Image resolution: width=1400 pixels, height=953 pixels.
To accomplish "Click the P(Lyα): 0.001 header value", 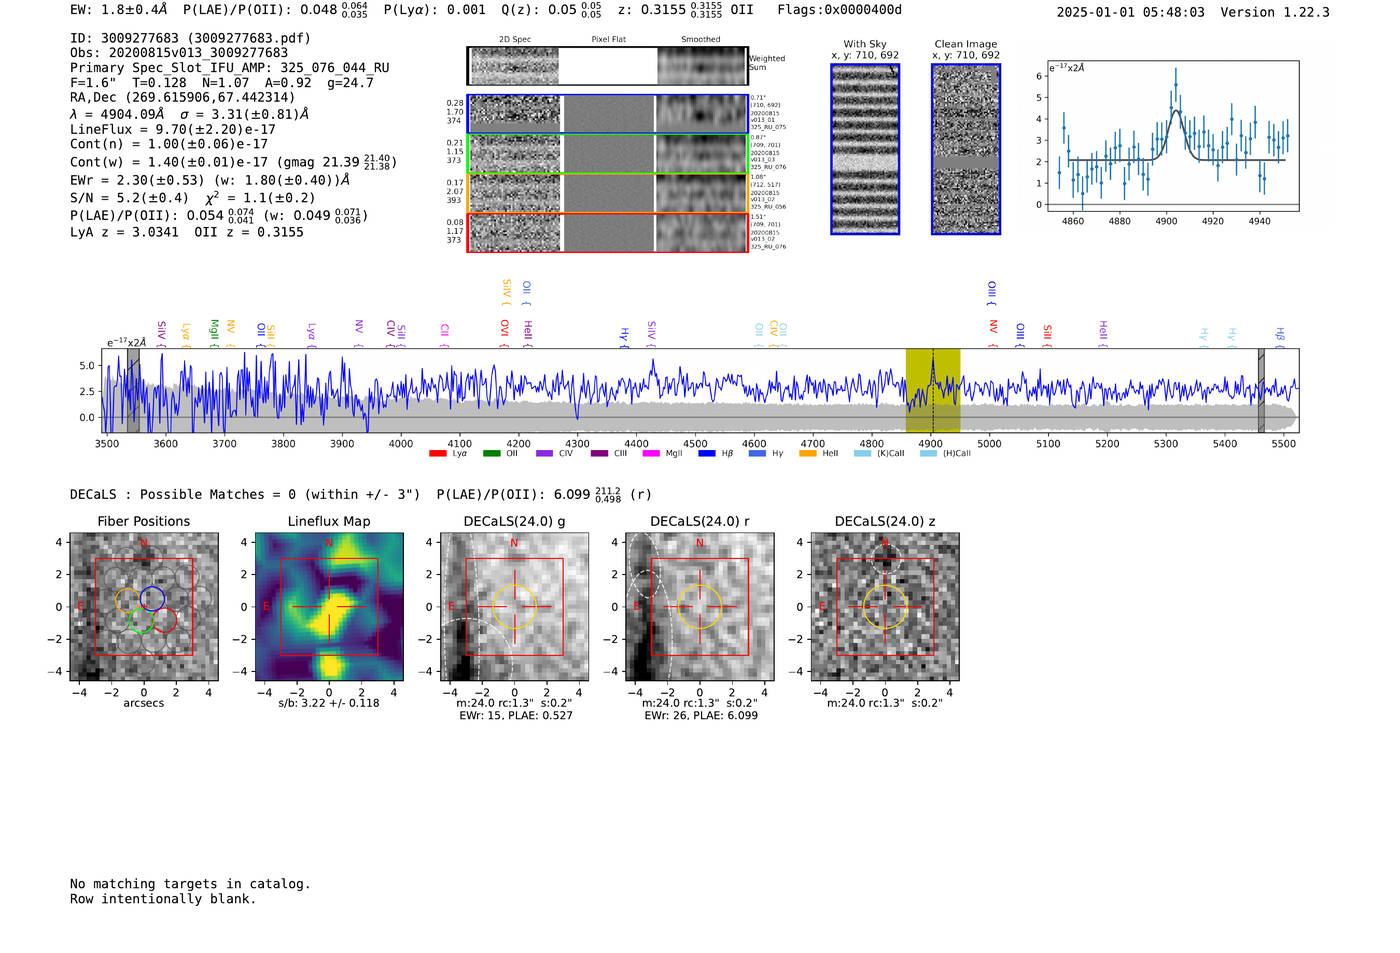I will coord(435,10).
